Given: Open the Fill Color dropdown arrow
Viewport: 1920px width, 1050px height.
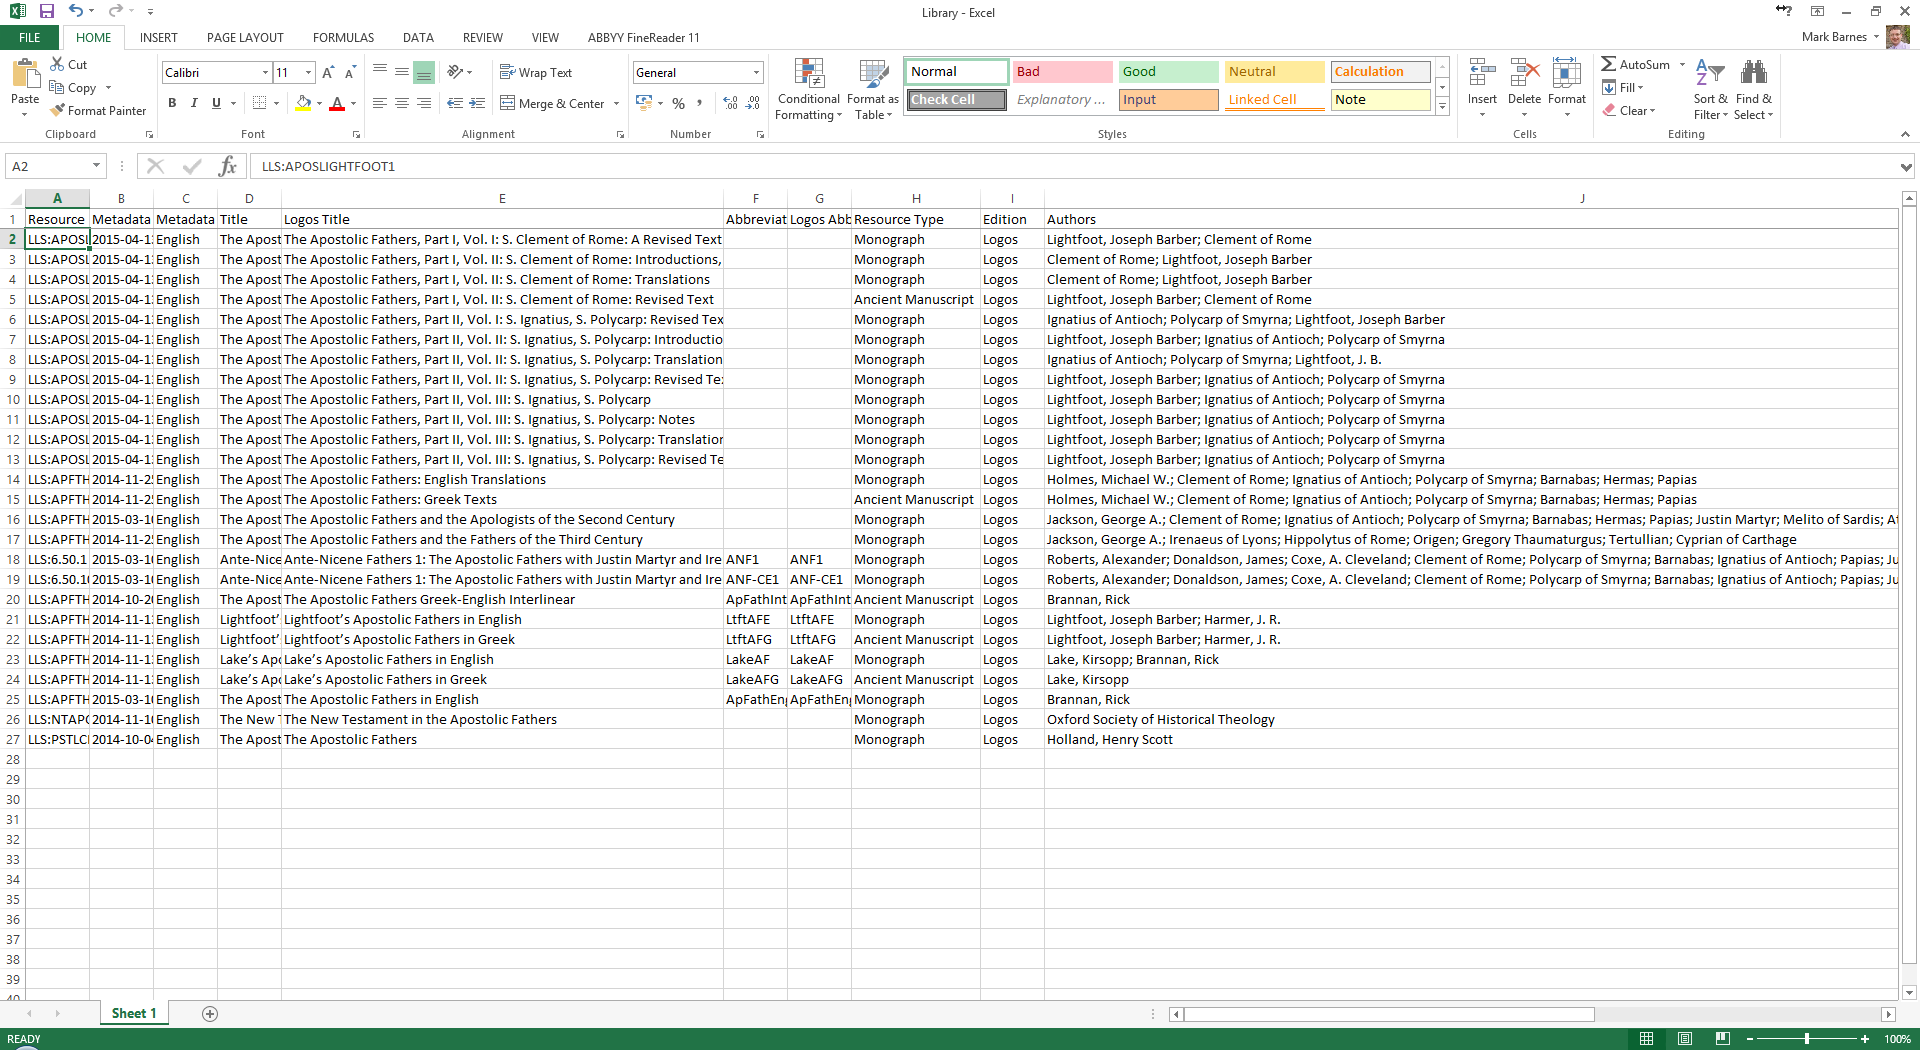Looking at the screenshot, I should 319,103.
